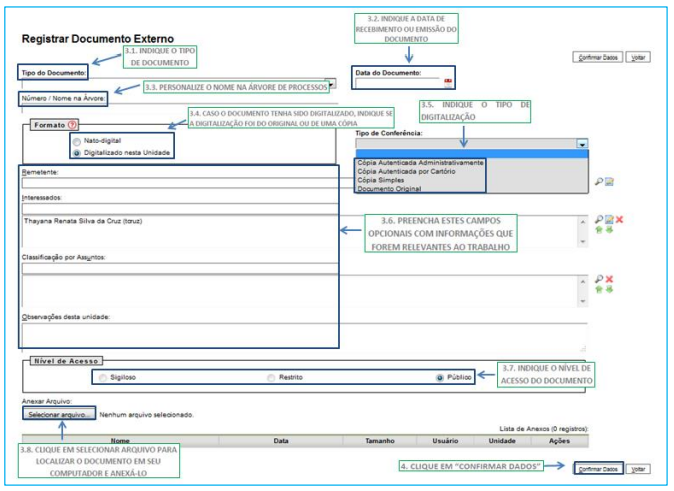Click magnifier icon next to Classificação por Assuntos
The height and width of the screenshot is (491, 674).
point(598,279)
